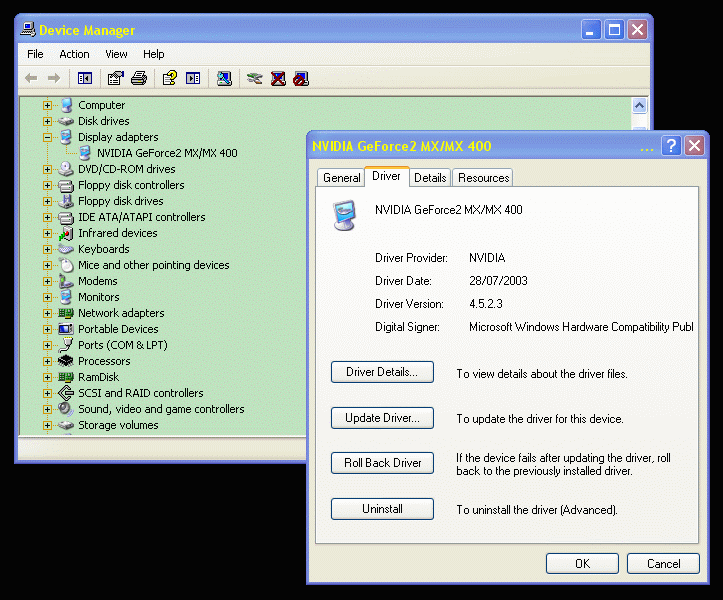Click the Network adapters card icon
The height and width of the screenshot is (600, 723).
66,313
